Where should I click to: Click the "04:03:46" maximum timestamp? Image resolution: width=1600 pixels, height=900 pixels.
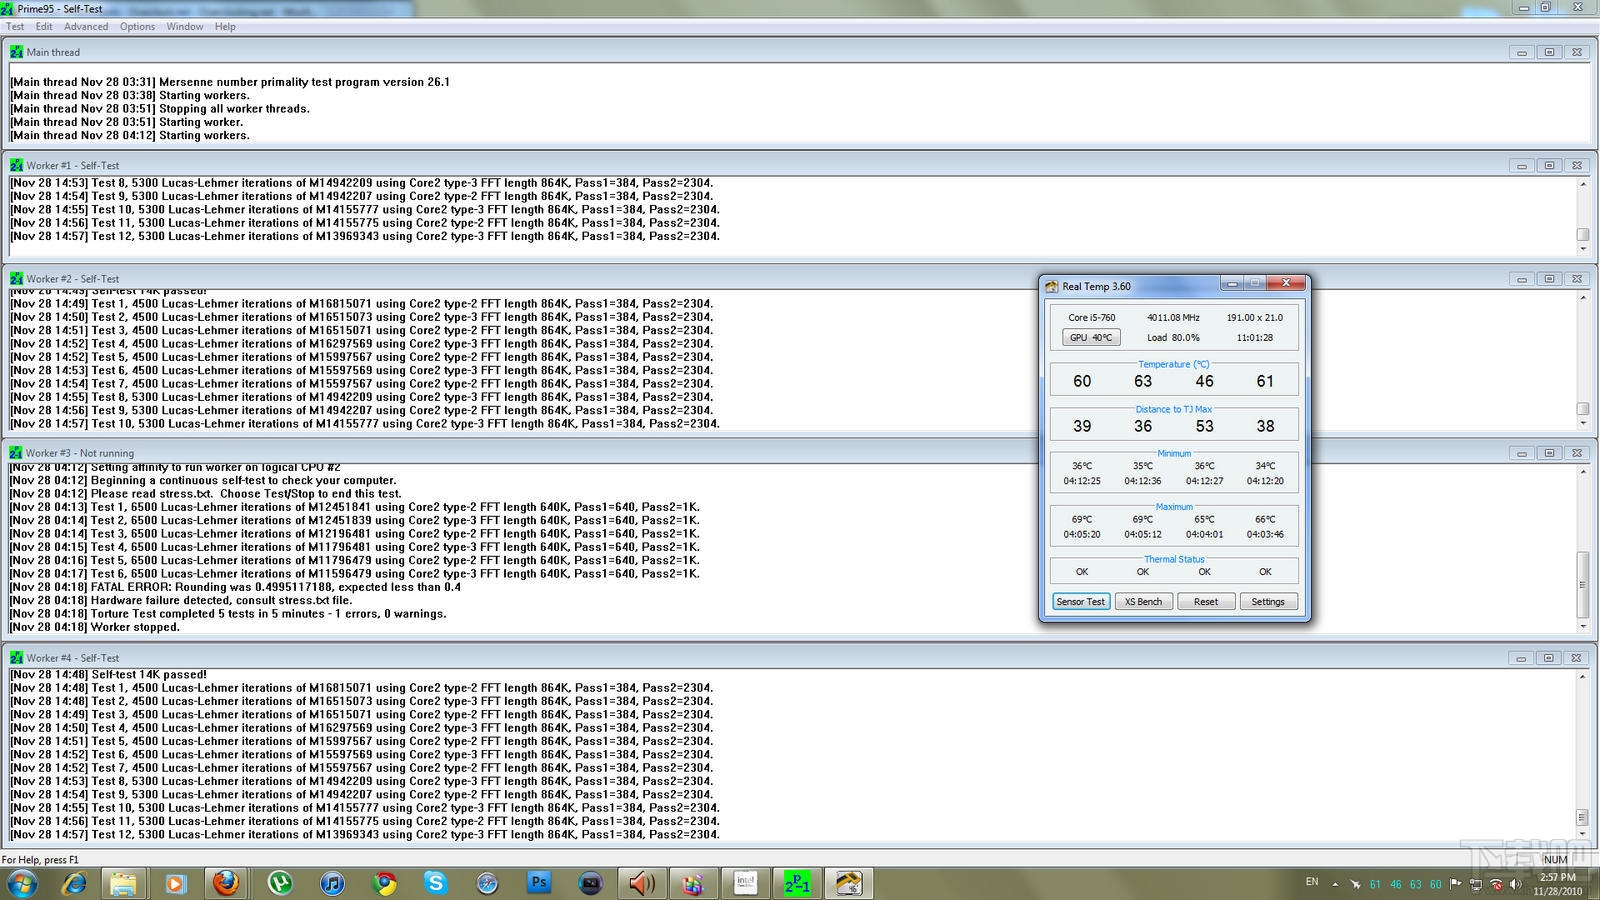coord(1265,534)
